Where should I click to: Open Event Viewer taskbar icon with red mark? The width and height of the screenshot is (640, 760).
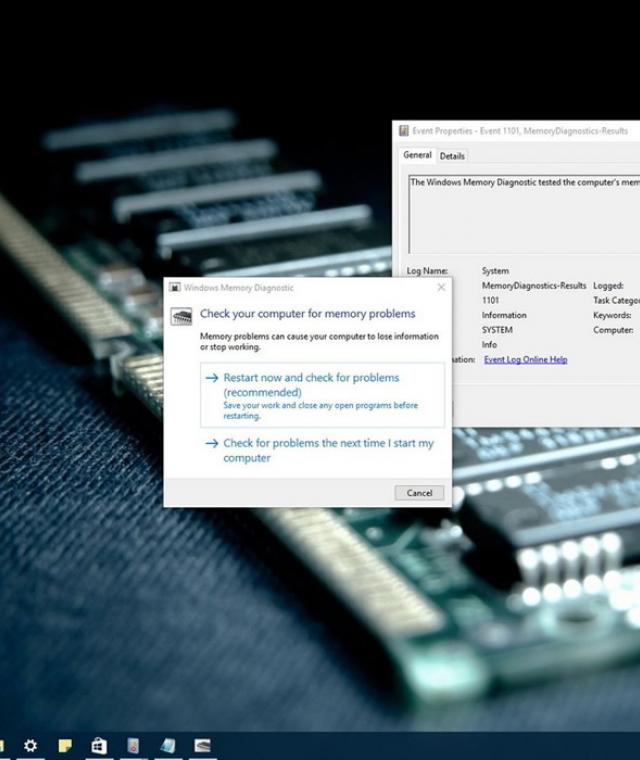(133, 745)
